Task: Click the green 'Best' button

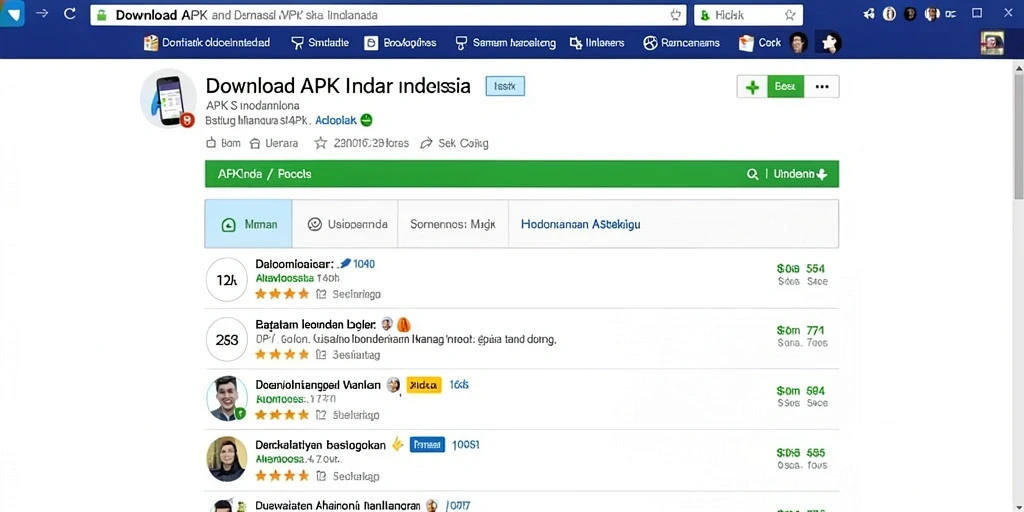Action: point(786,87)
